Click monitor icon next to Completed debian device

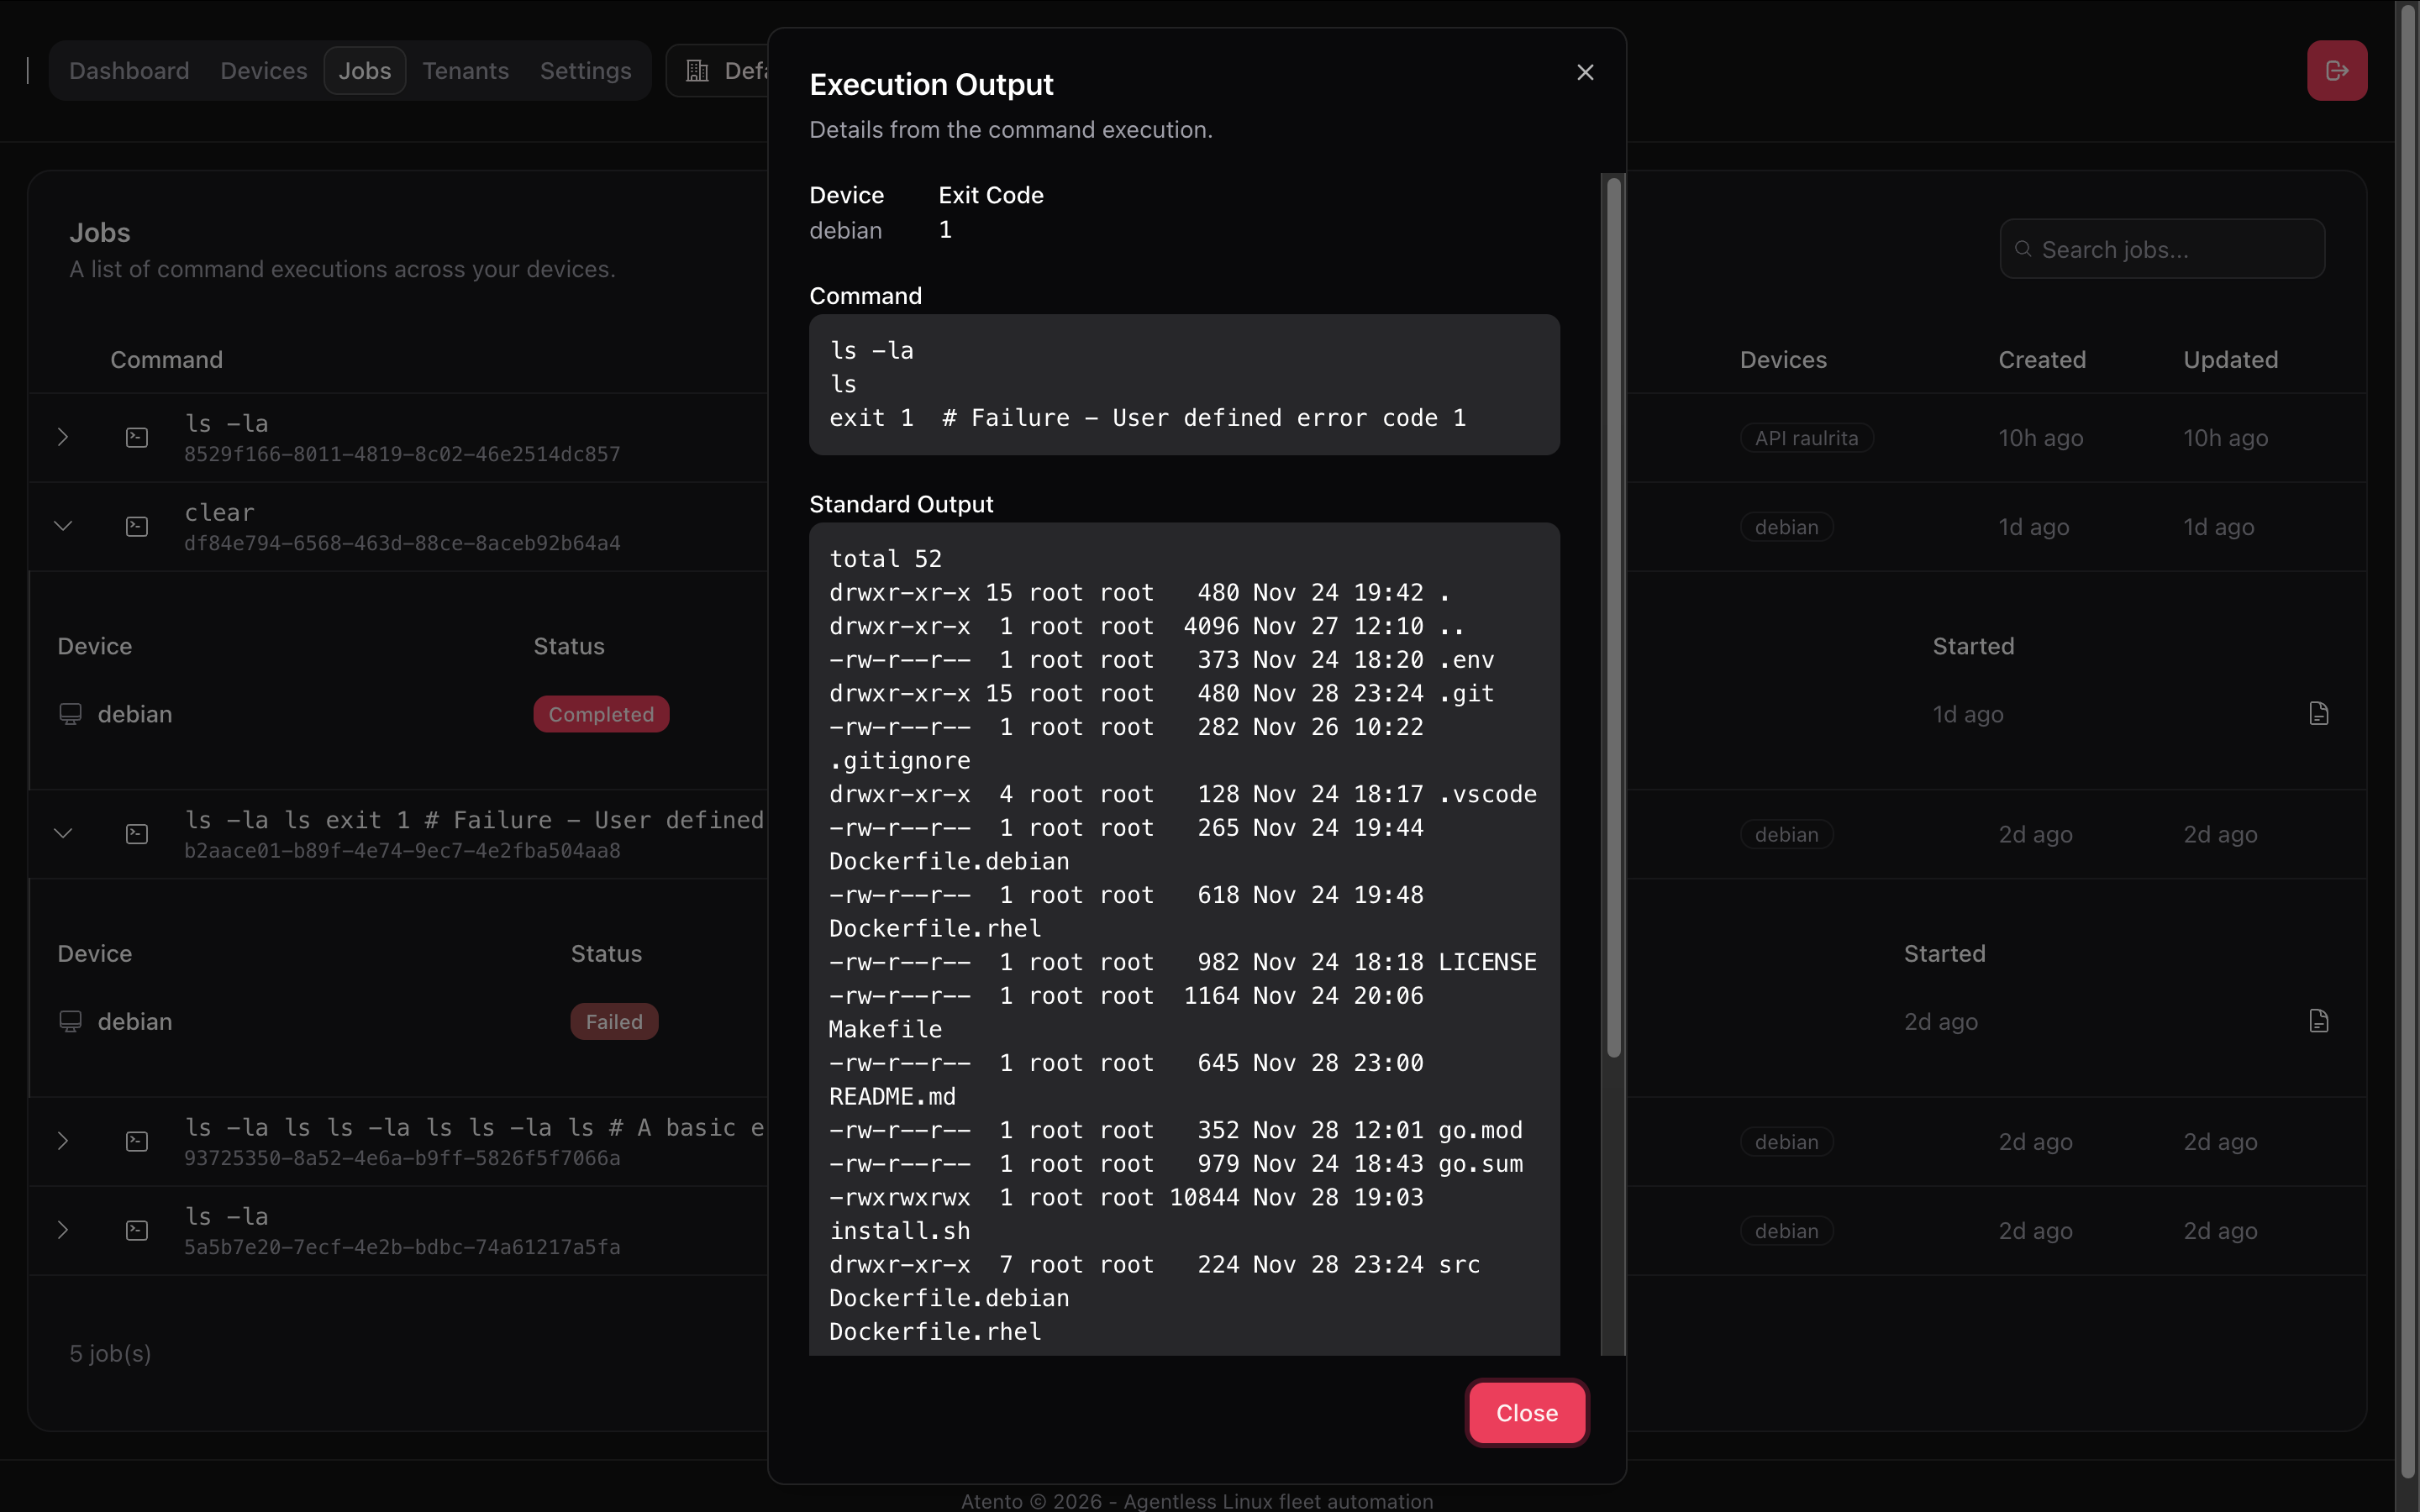[70, 714]
